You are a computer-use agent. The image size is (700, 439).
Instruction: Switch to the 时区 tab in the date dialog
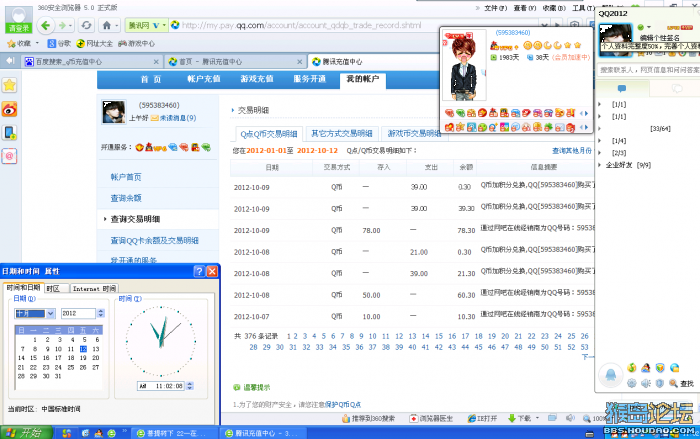point(55,288)
